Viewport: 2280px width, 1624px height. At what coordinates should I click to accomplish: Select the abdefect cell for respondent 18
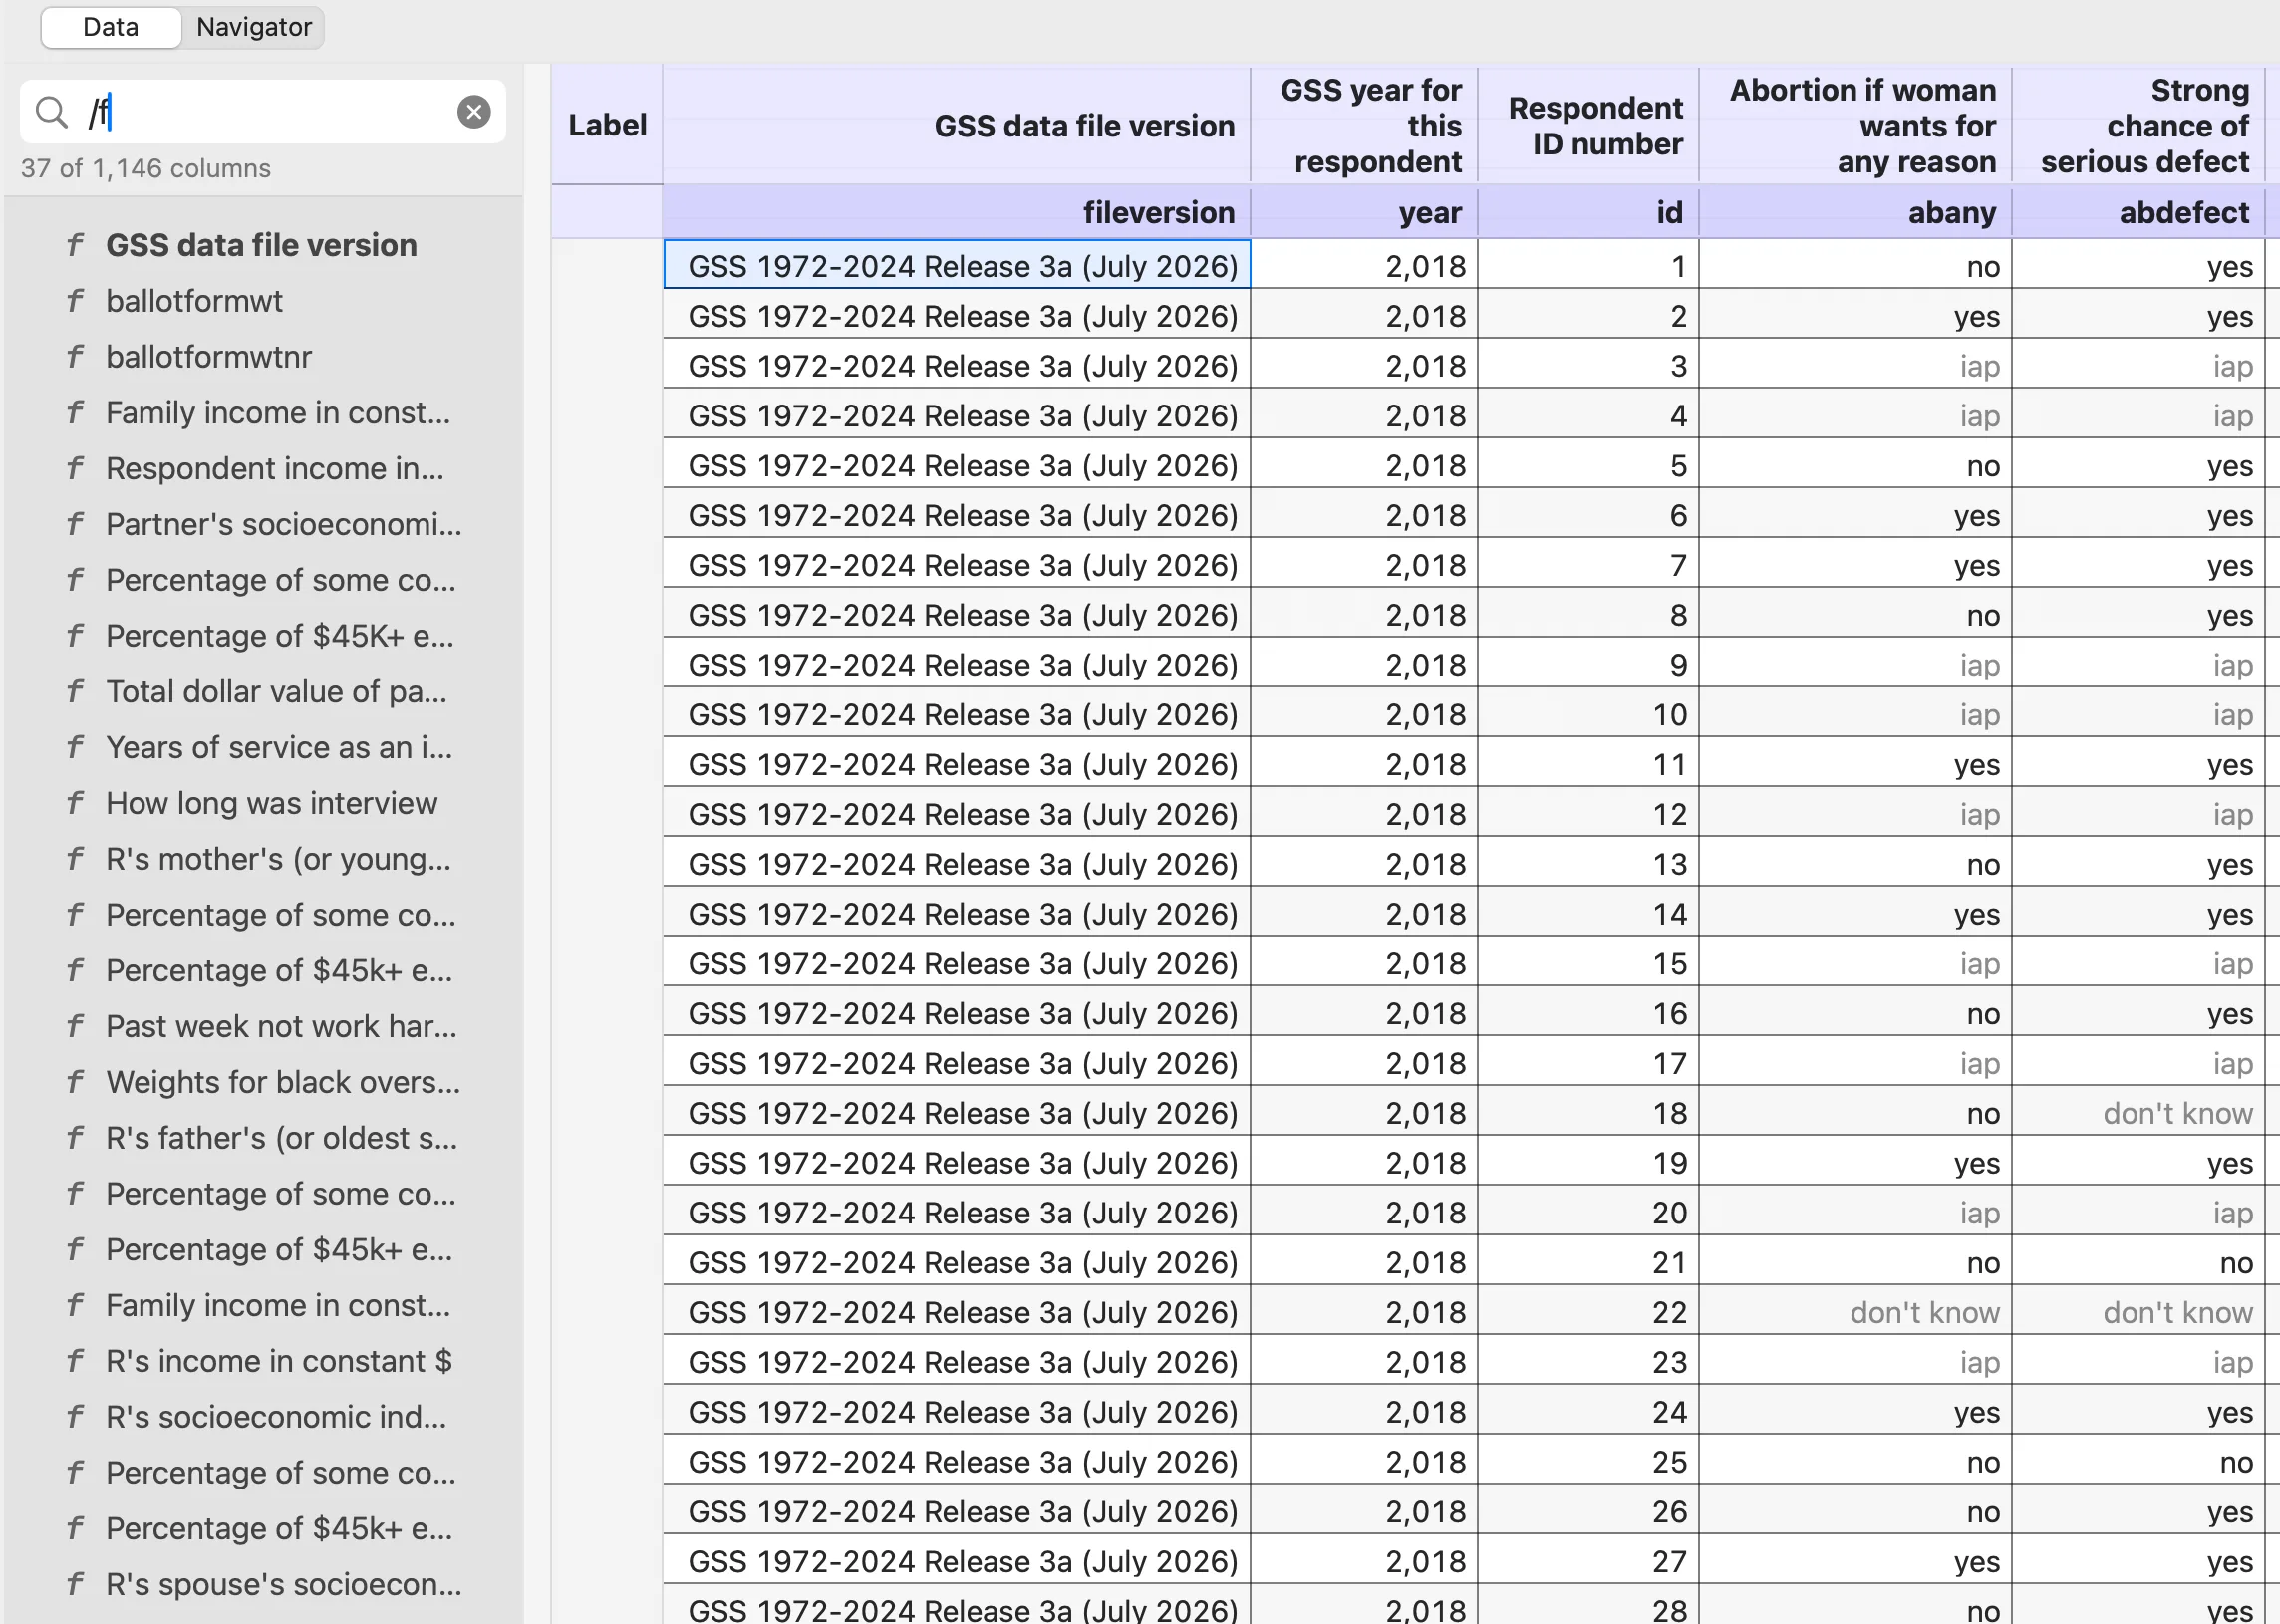pyautogui.click(x=2139, y=1113)
